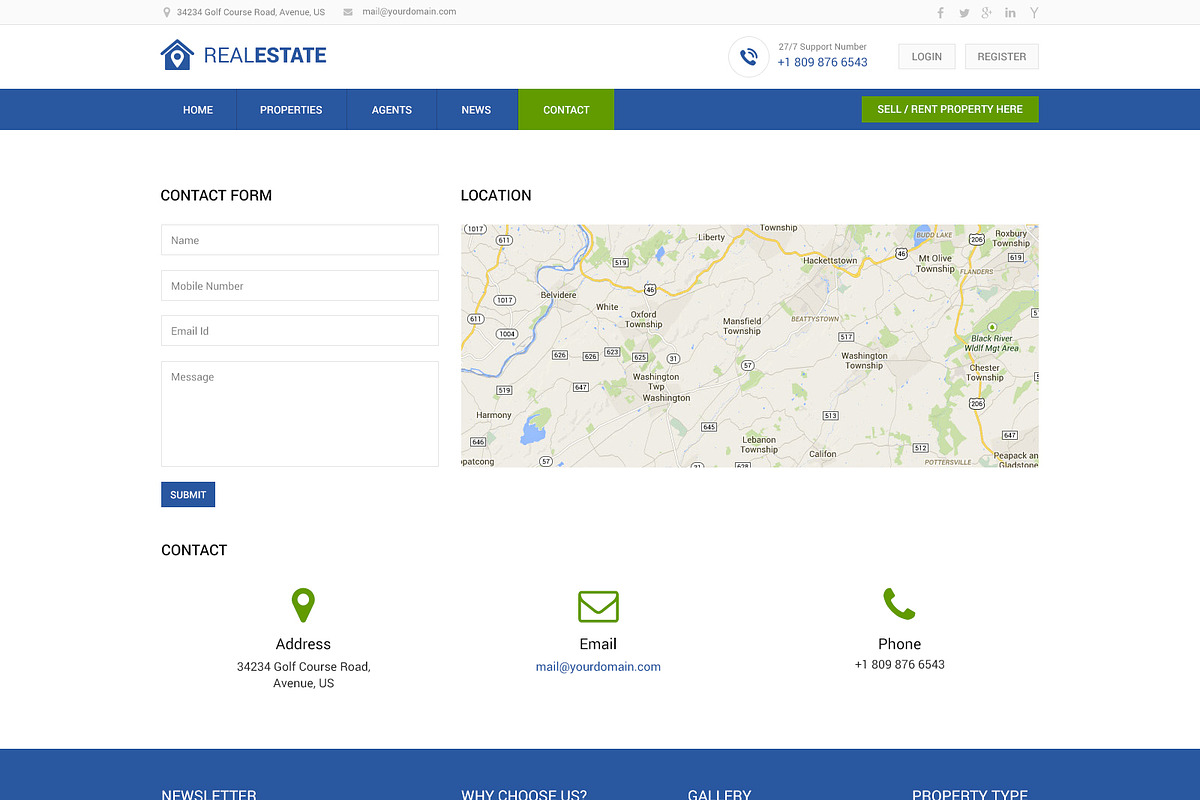Click the 34234 Golf Course Road text under Address
1200x800 pixels.
point(303,675)
